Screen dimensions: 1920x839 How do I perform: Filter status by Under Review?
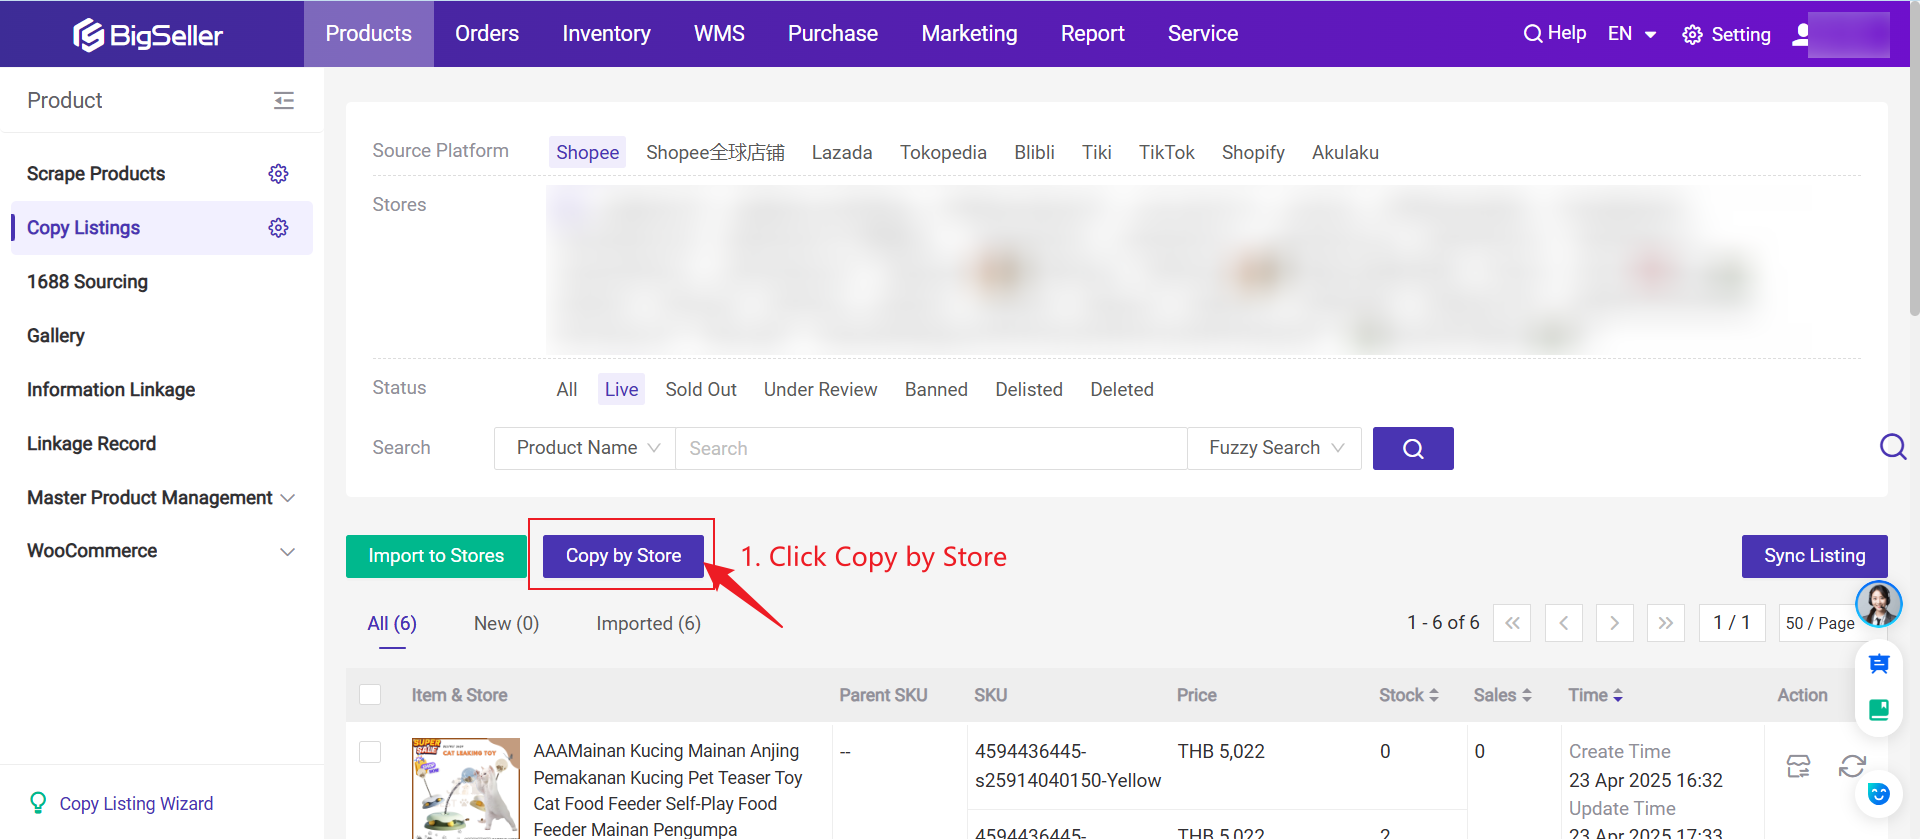tap(820, 390)
